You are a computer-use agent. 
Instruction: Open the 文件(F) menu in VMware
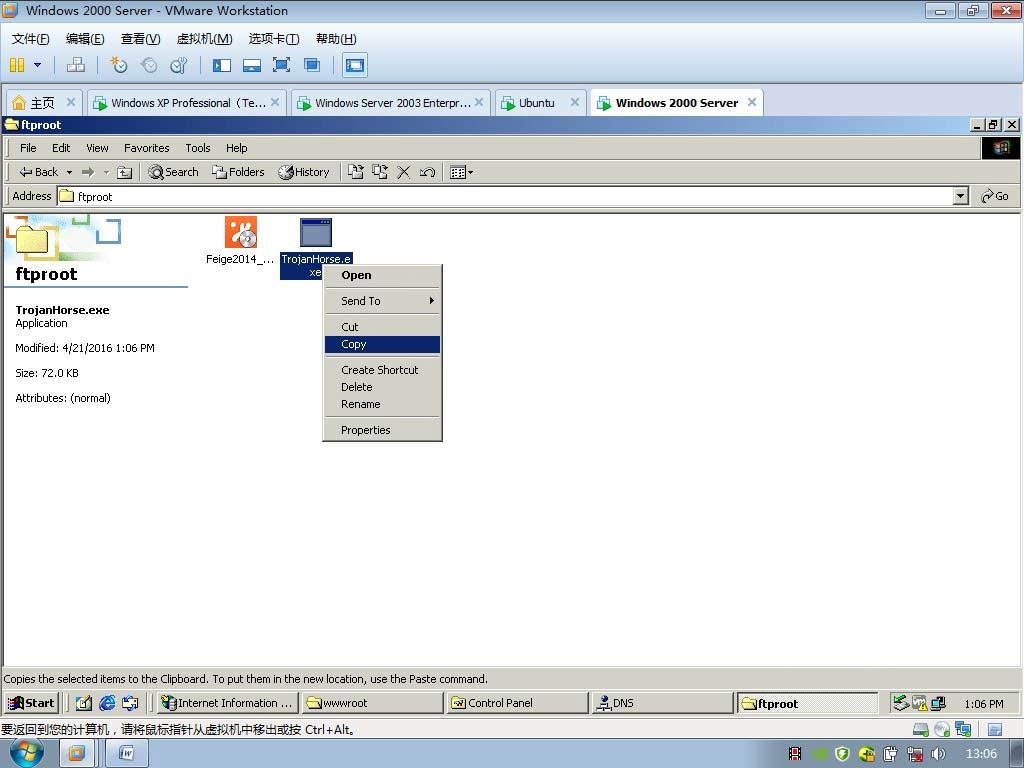[x=30, y=39]
